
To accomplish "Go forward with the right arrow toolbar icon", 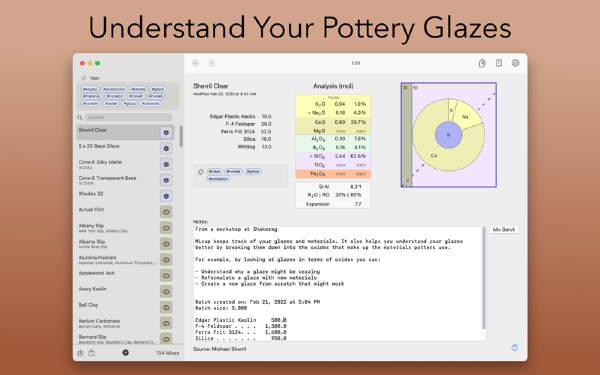I will (212, 63).
